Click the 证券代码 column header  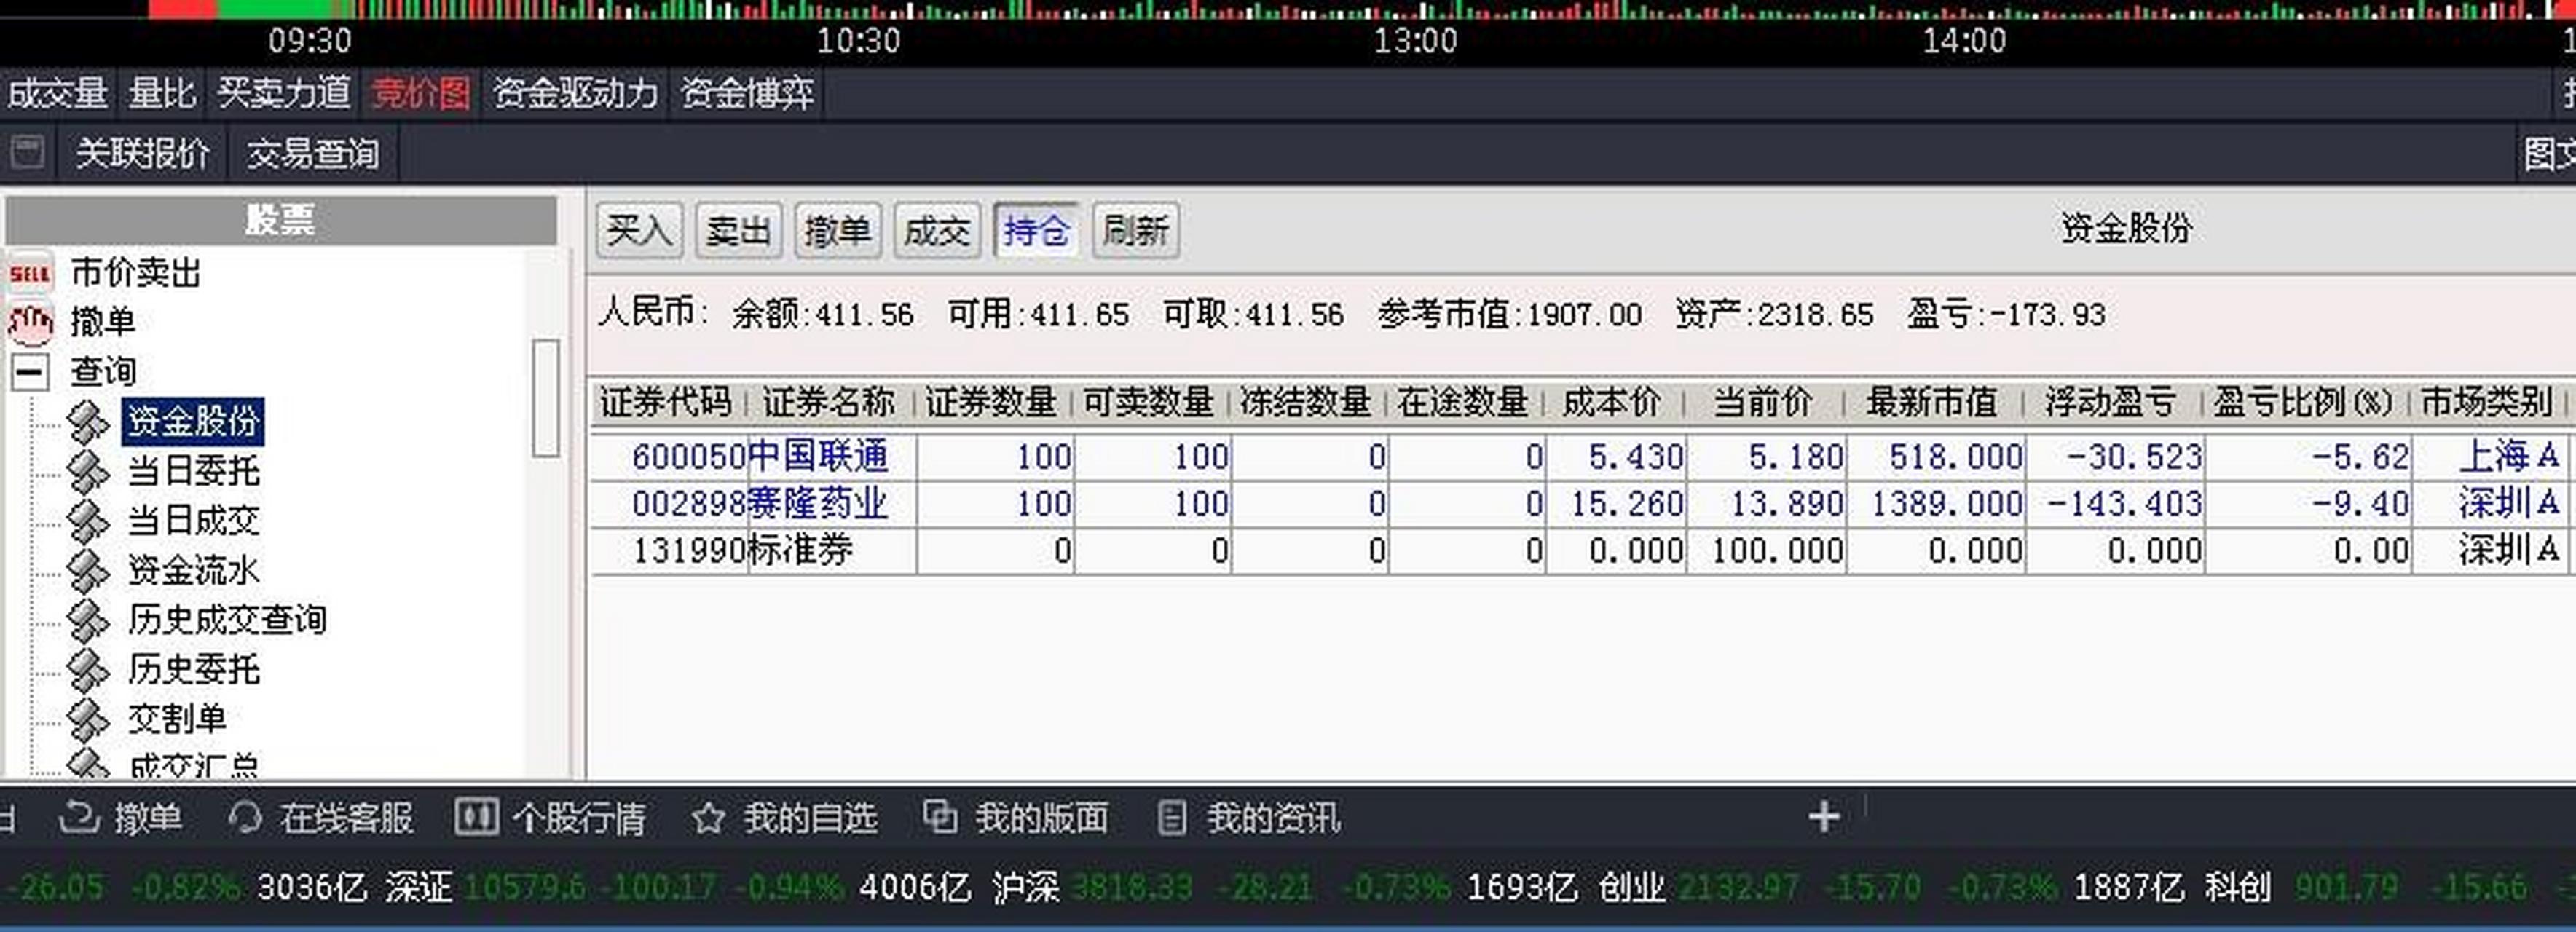coord(666,402)
